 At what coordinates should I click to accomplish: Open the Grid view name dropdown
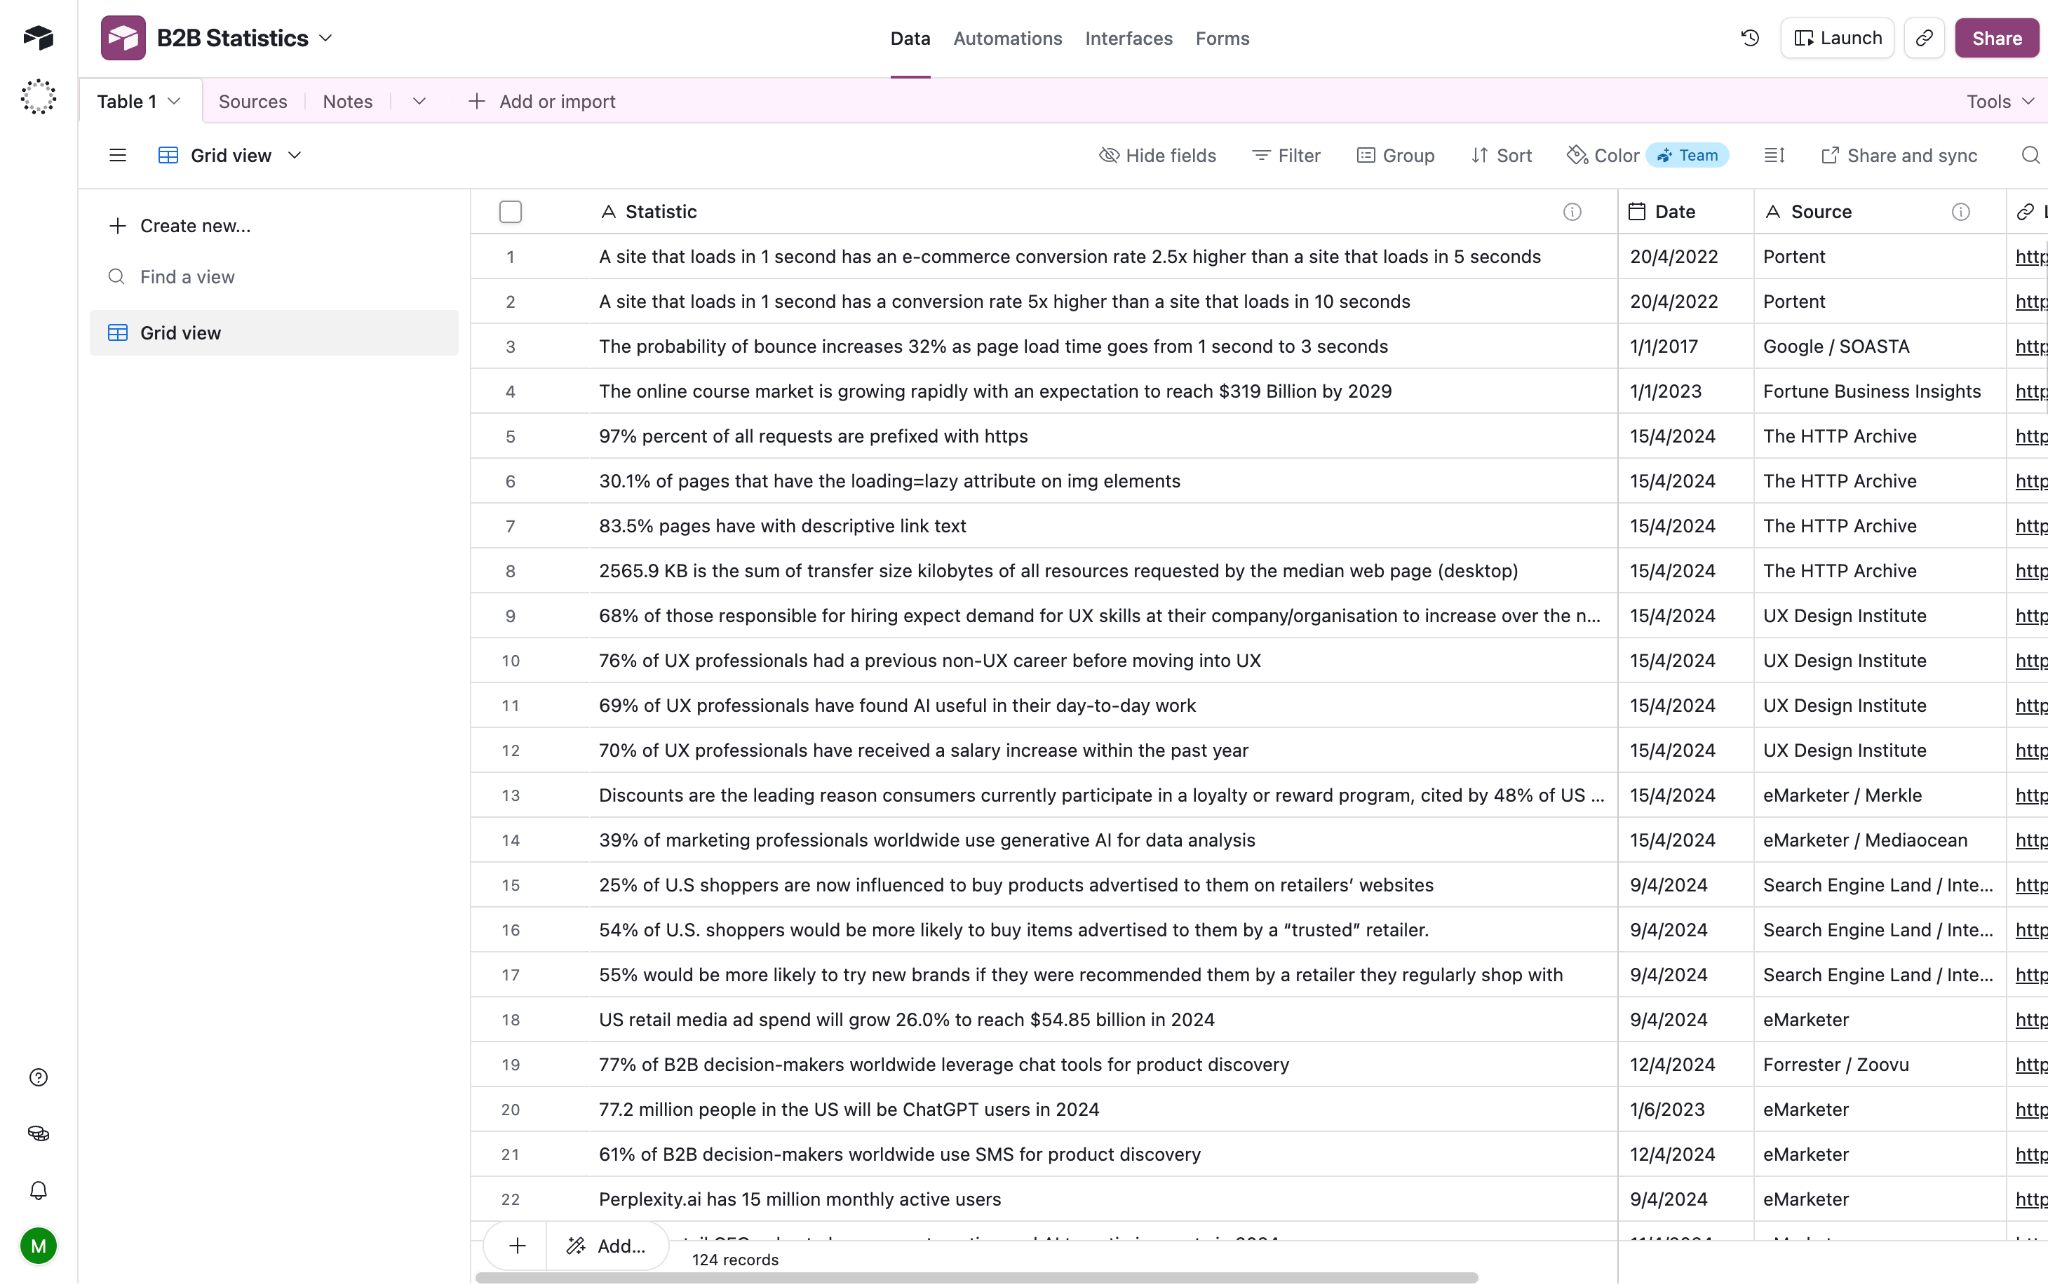295,155
